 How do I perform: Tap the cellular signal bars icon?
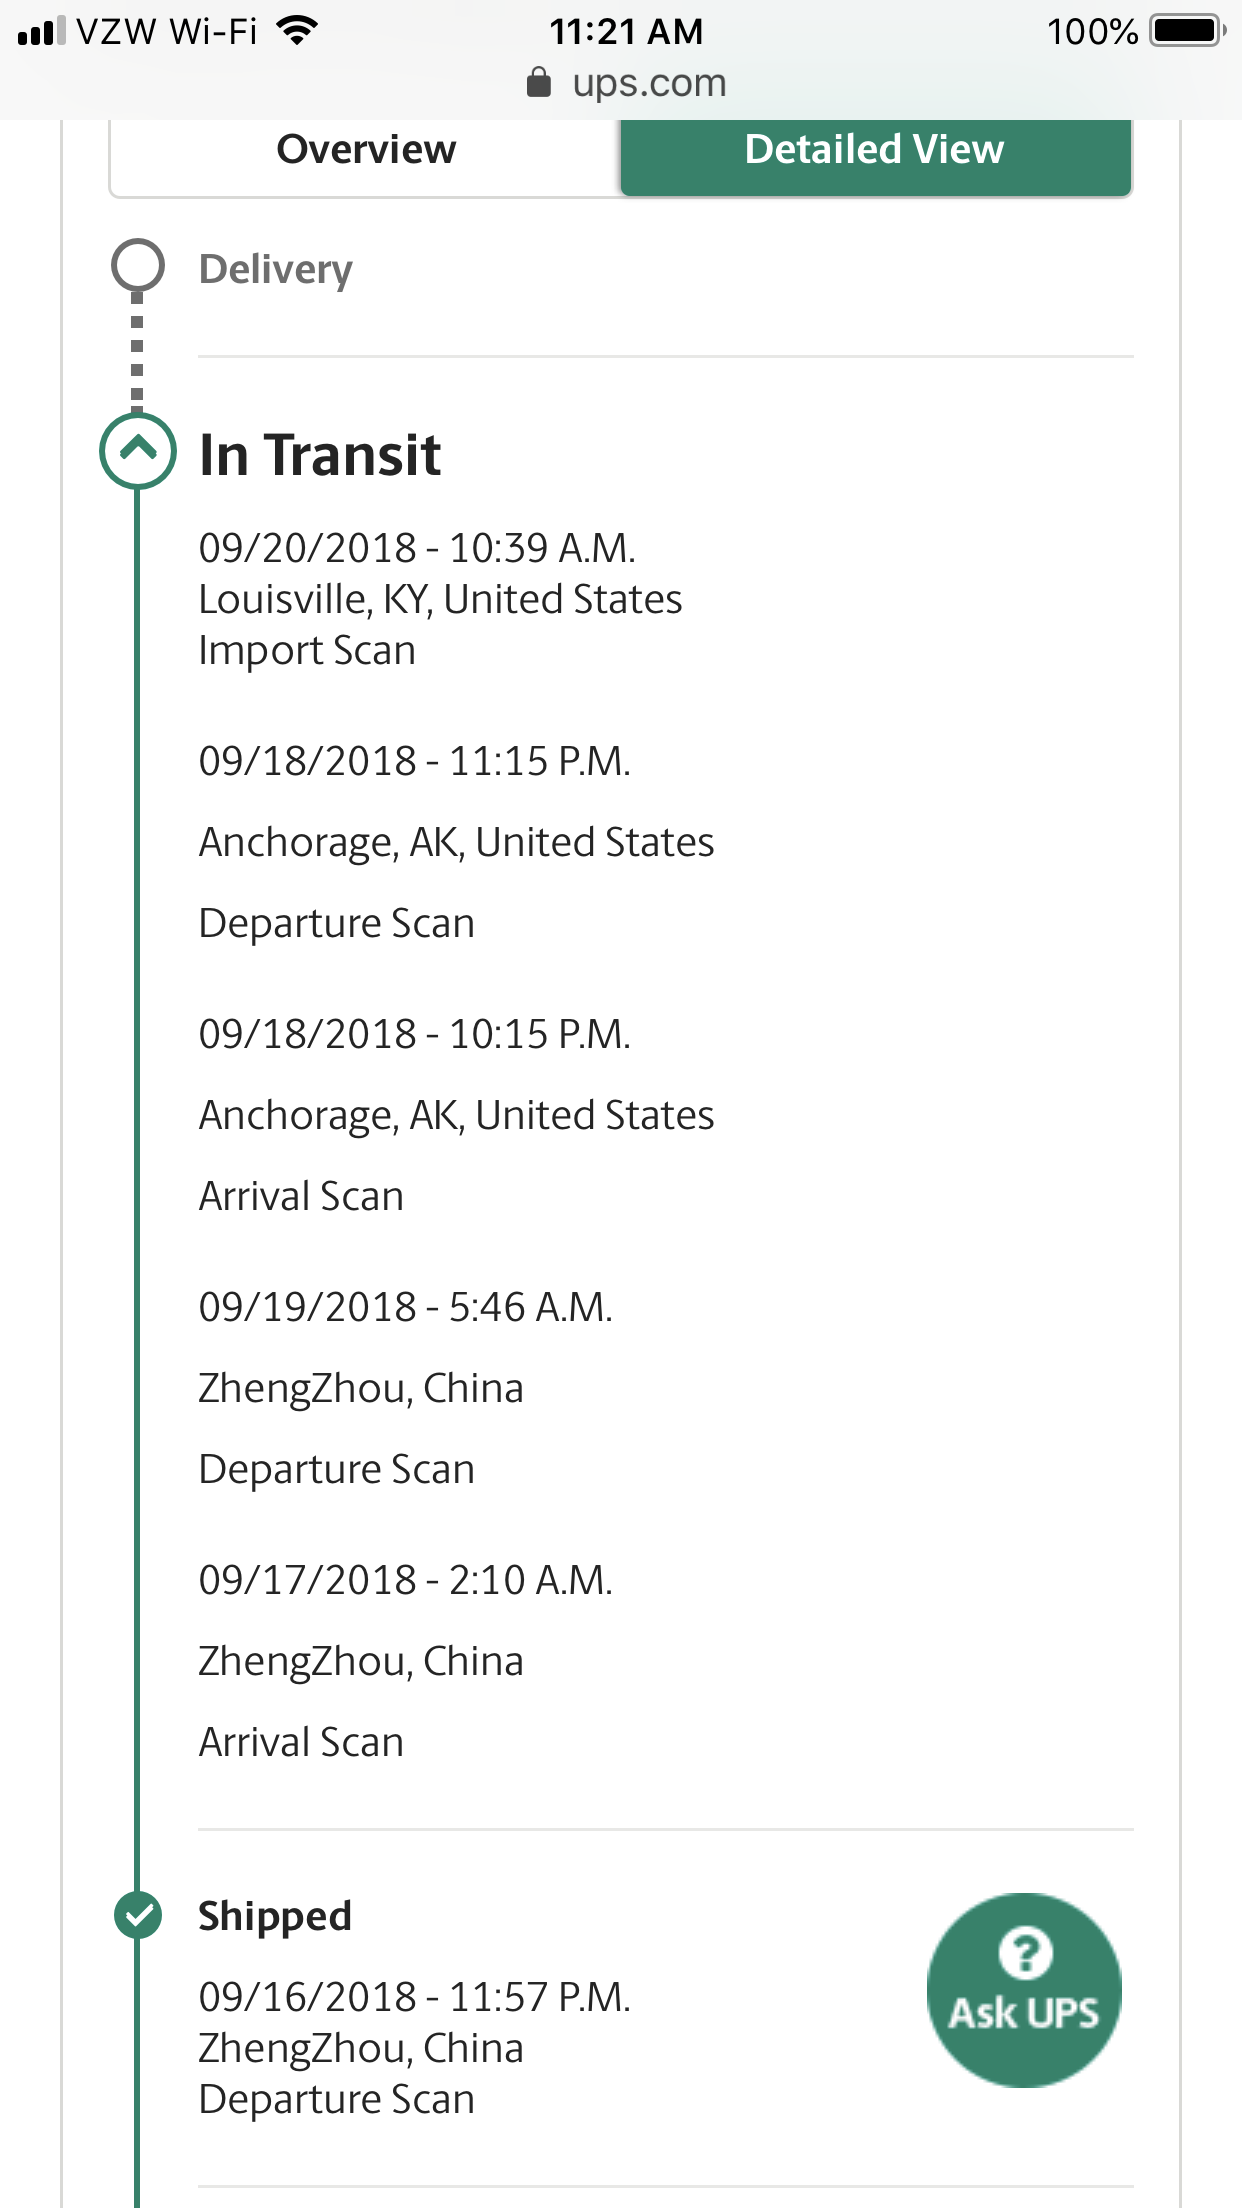coord(41,31)
